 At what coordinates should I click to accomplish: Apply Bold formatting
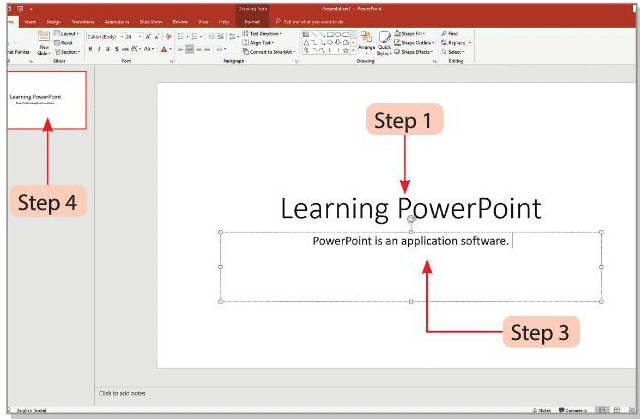[90, 49]
